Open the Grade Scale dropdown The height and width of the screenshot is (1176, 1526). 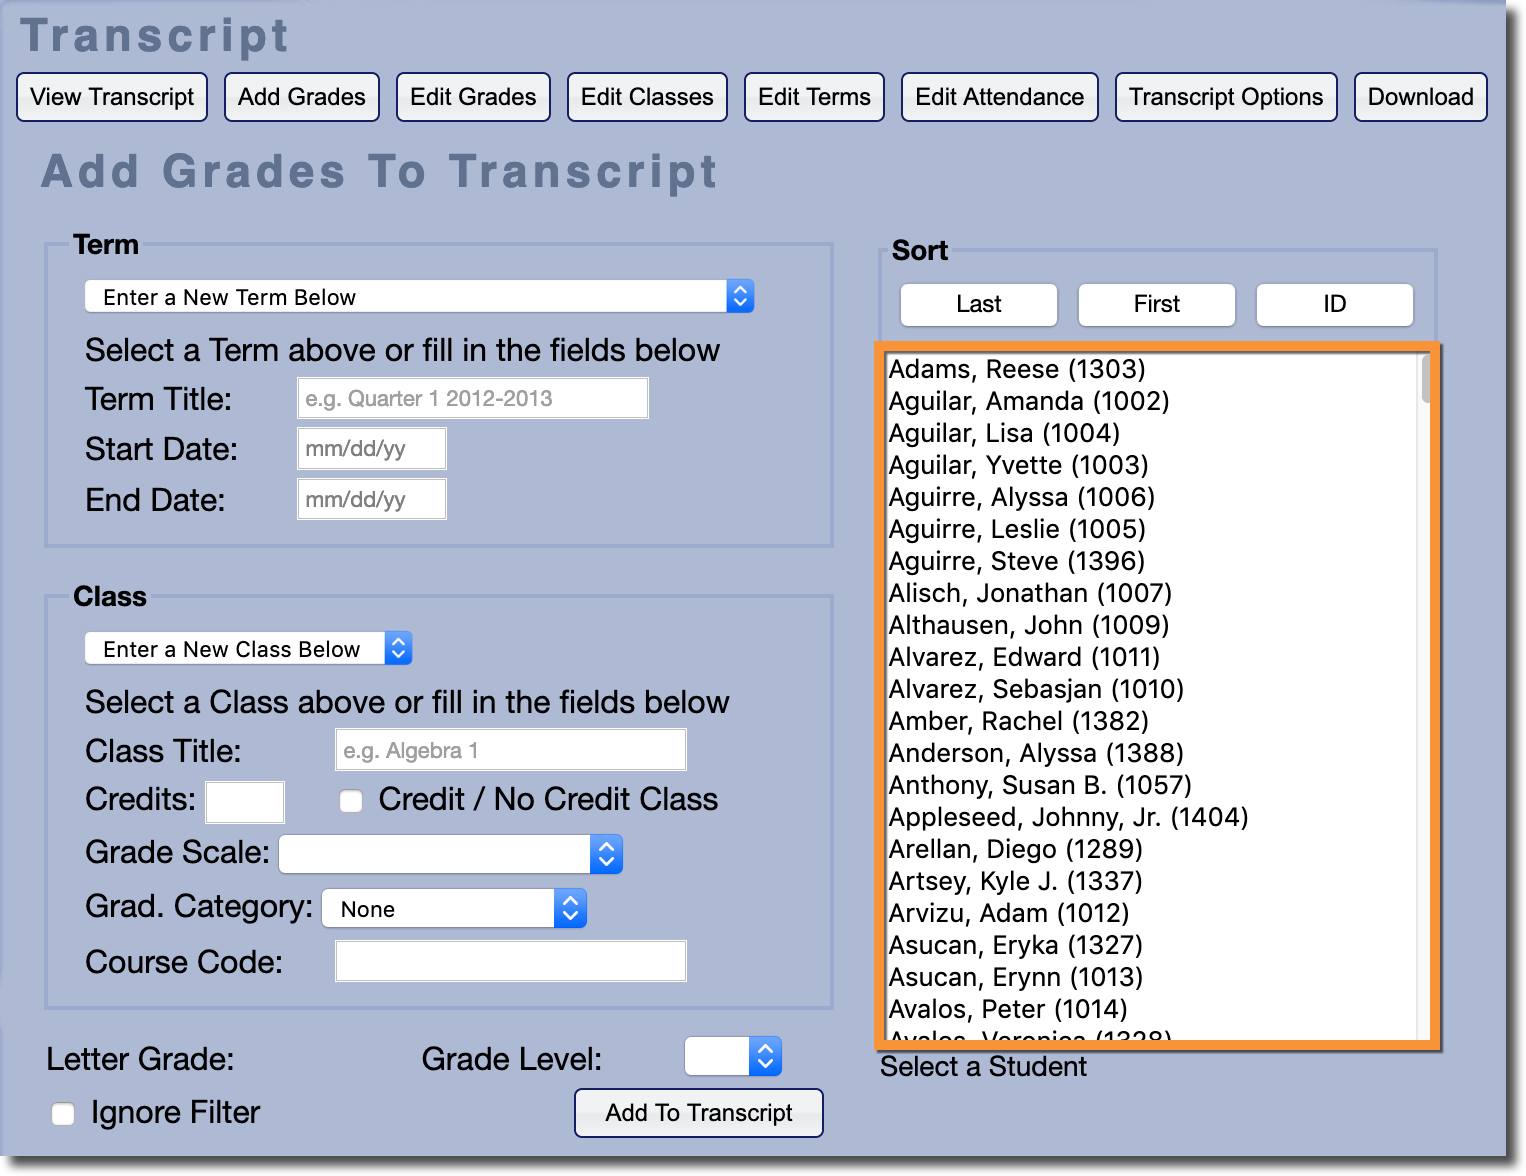pos(451,855)
